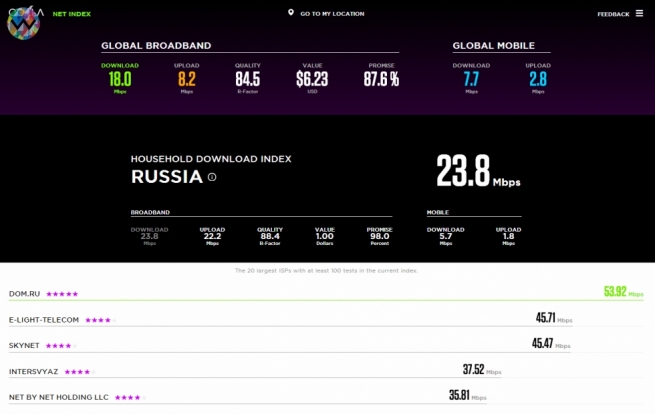This screenshot has width=655, height=414.
Task: Select global broadband Download 18.0 Mbps
Action: pyautogui.click(x=120, y=78)
